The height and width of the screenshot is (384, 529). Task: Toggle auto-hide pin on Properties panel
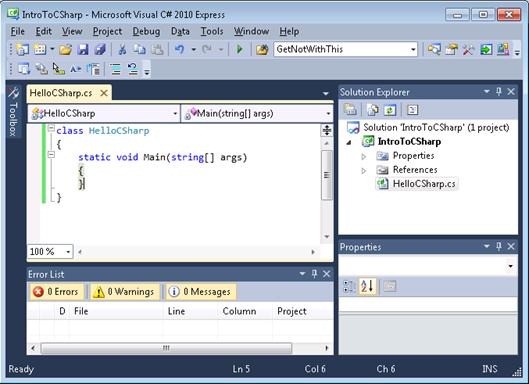point(499,246)
